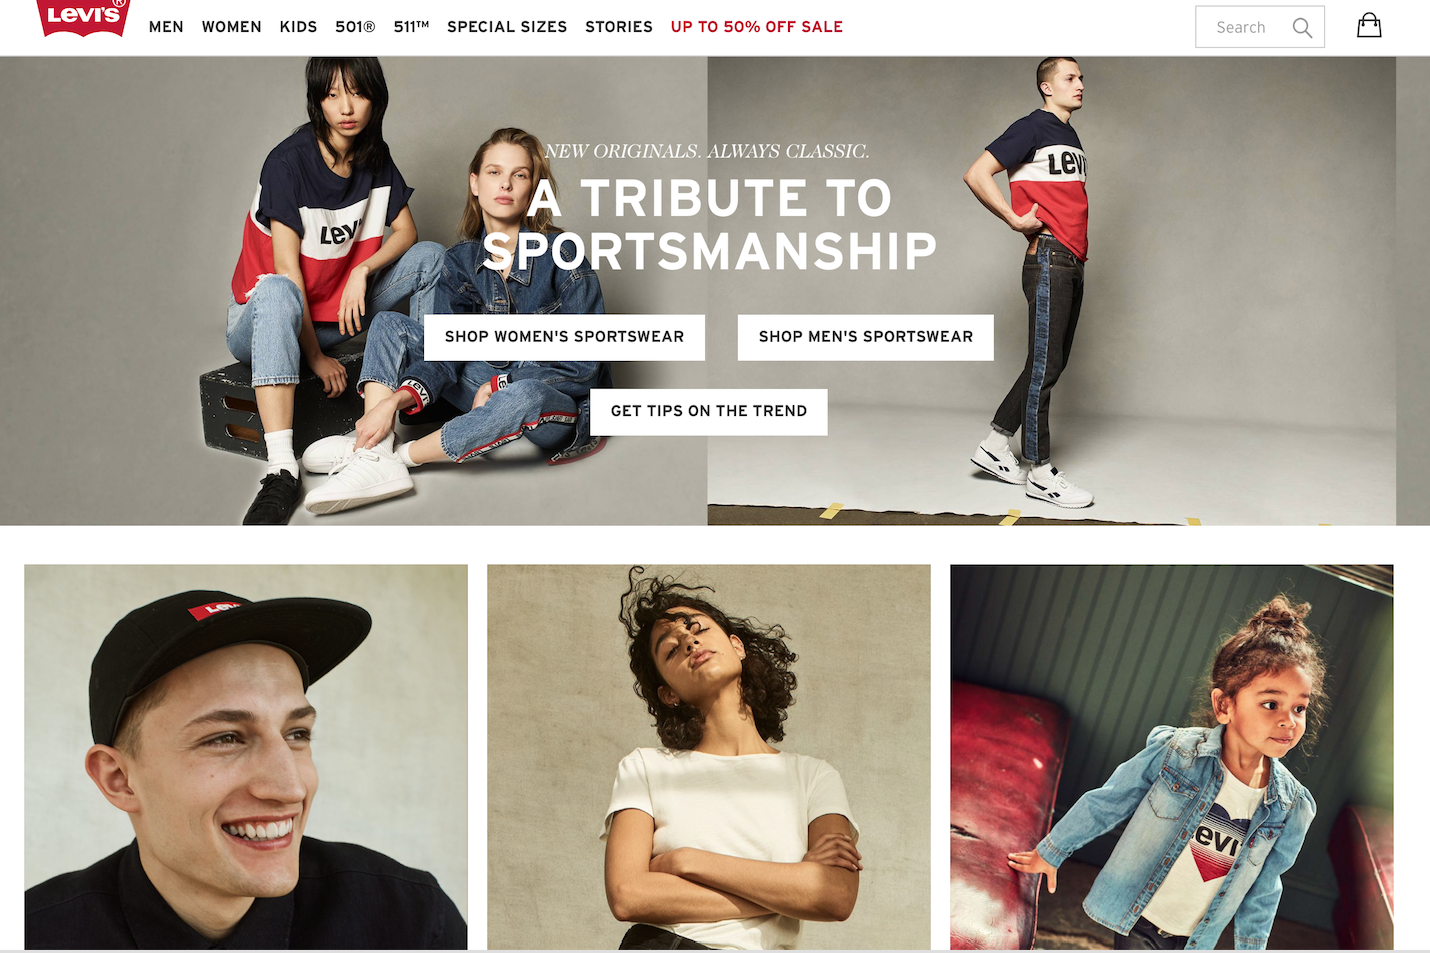Go to the STORIES section
This screenshot has width=1430, height=953.
(x=619, y=27)
